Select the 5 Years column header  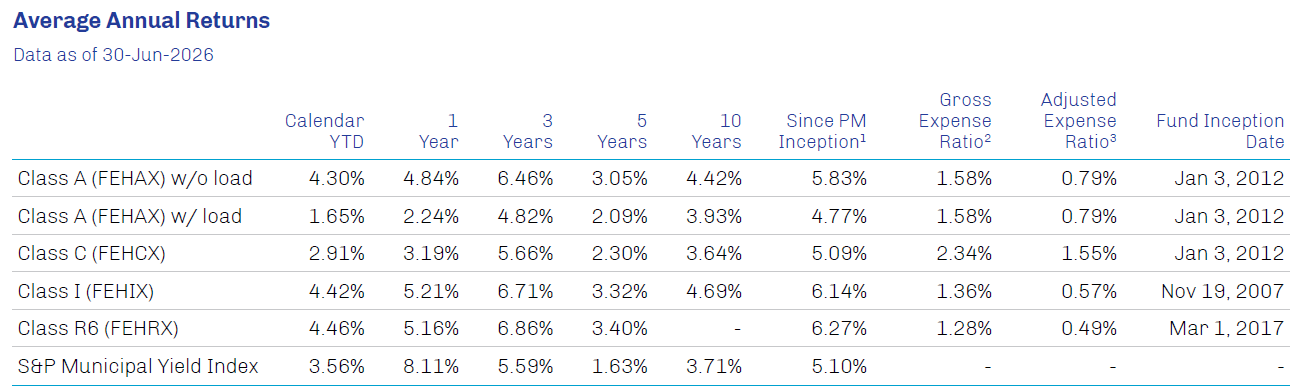pos(622,131)
